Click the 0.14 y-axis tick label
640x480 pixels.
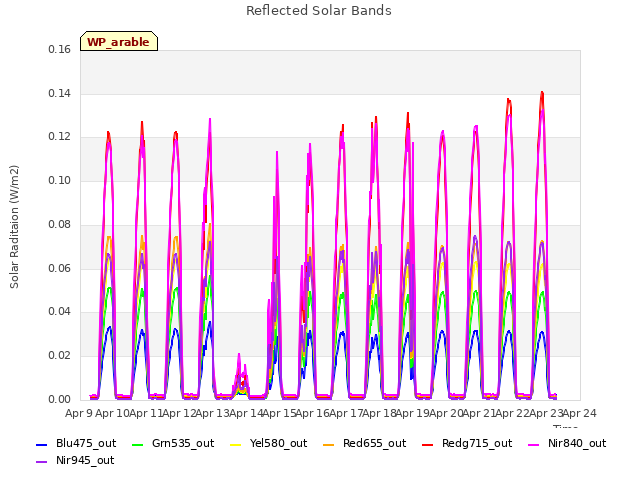tap(59, 93)
